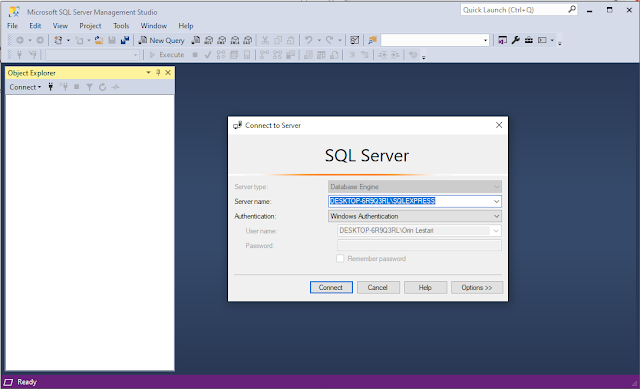The image size is (640, 389).
Task: Click the Help button in dialog
Action: click(425, 287)
